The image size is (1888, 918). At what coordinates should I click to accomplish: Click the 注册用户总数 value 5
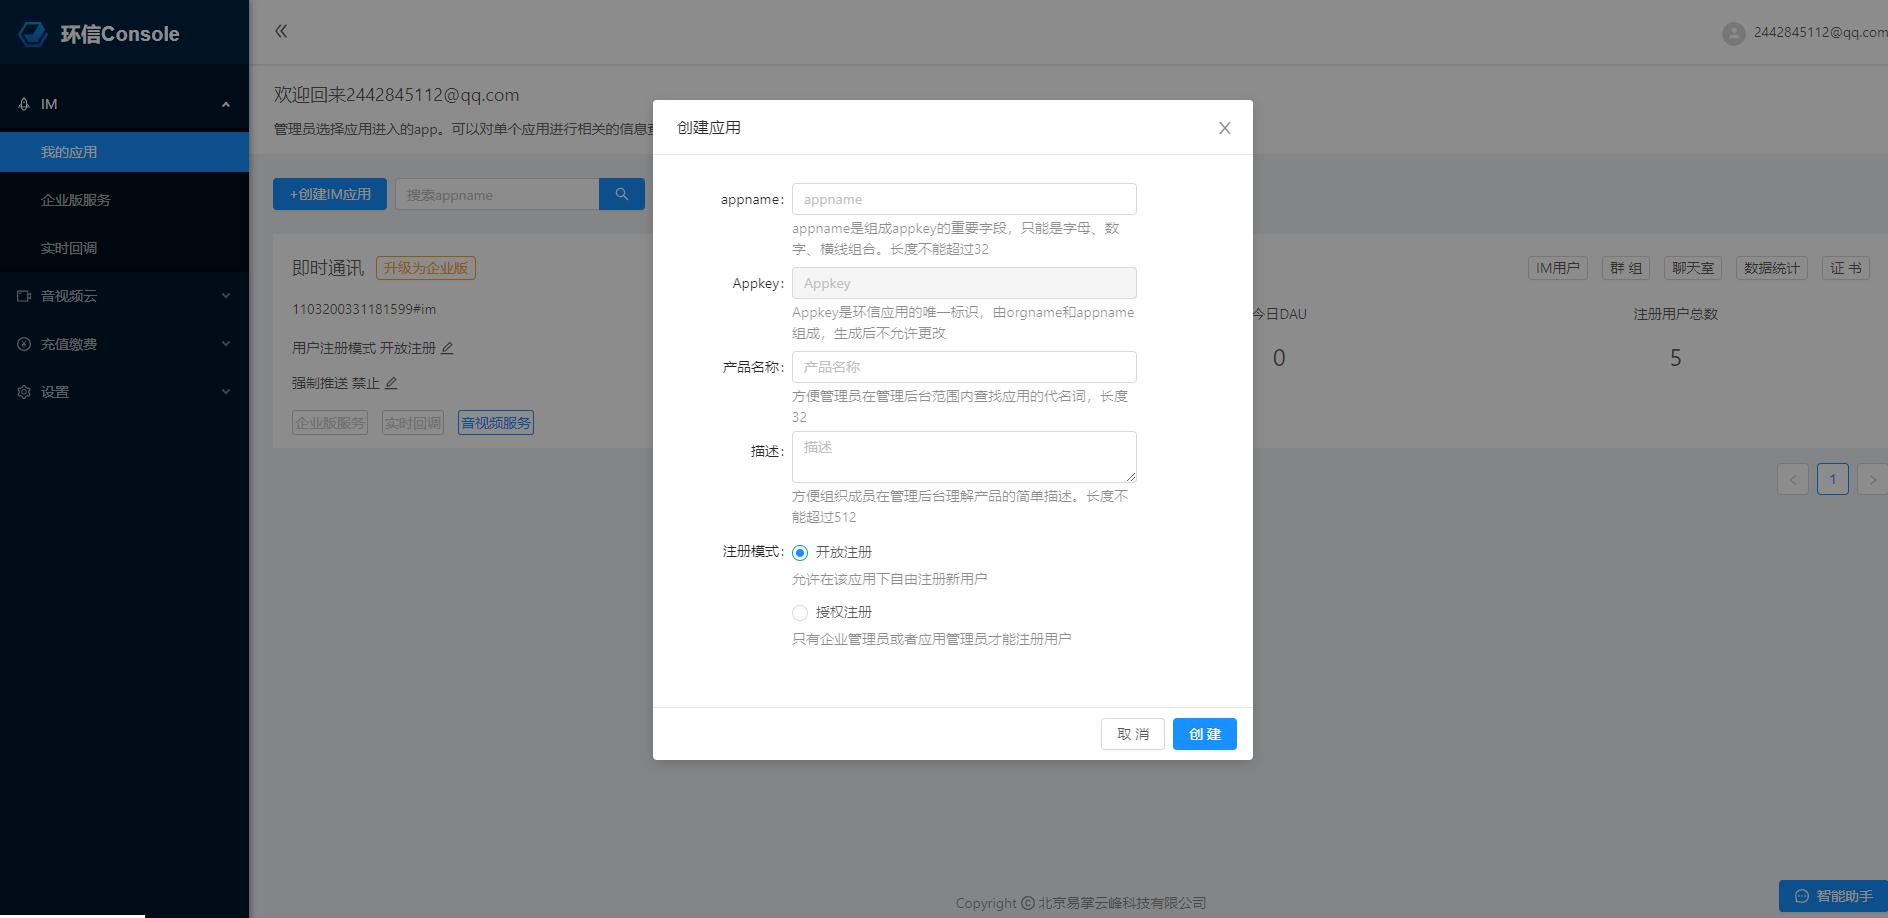click(1675, 358)
